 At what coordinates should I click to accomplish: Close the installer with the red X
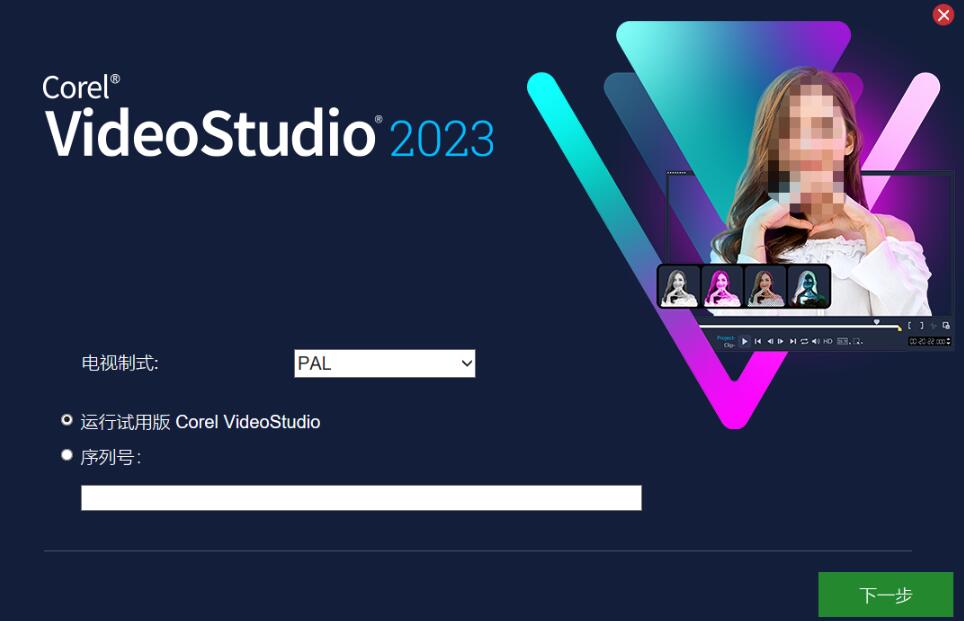943,14
